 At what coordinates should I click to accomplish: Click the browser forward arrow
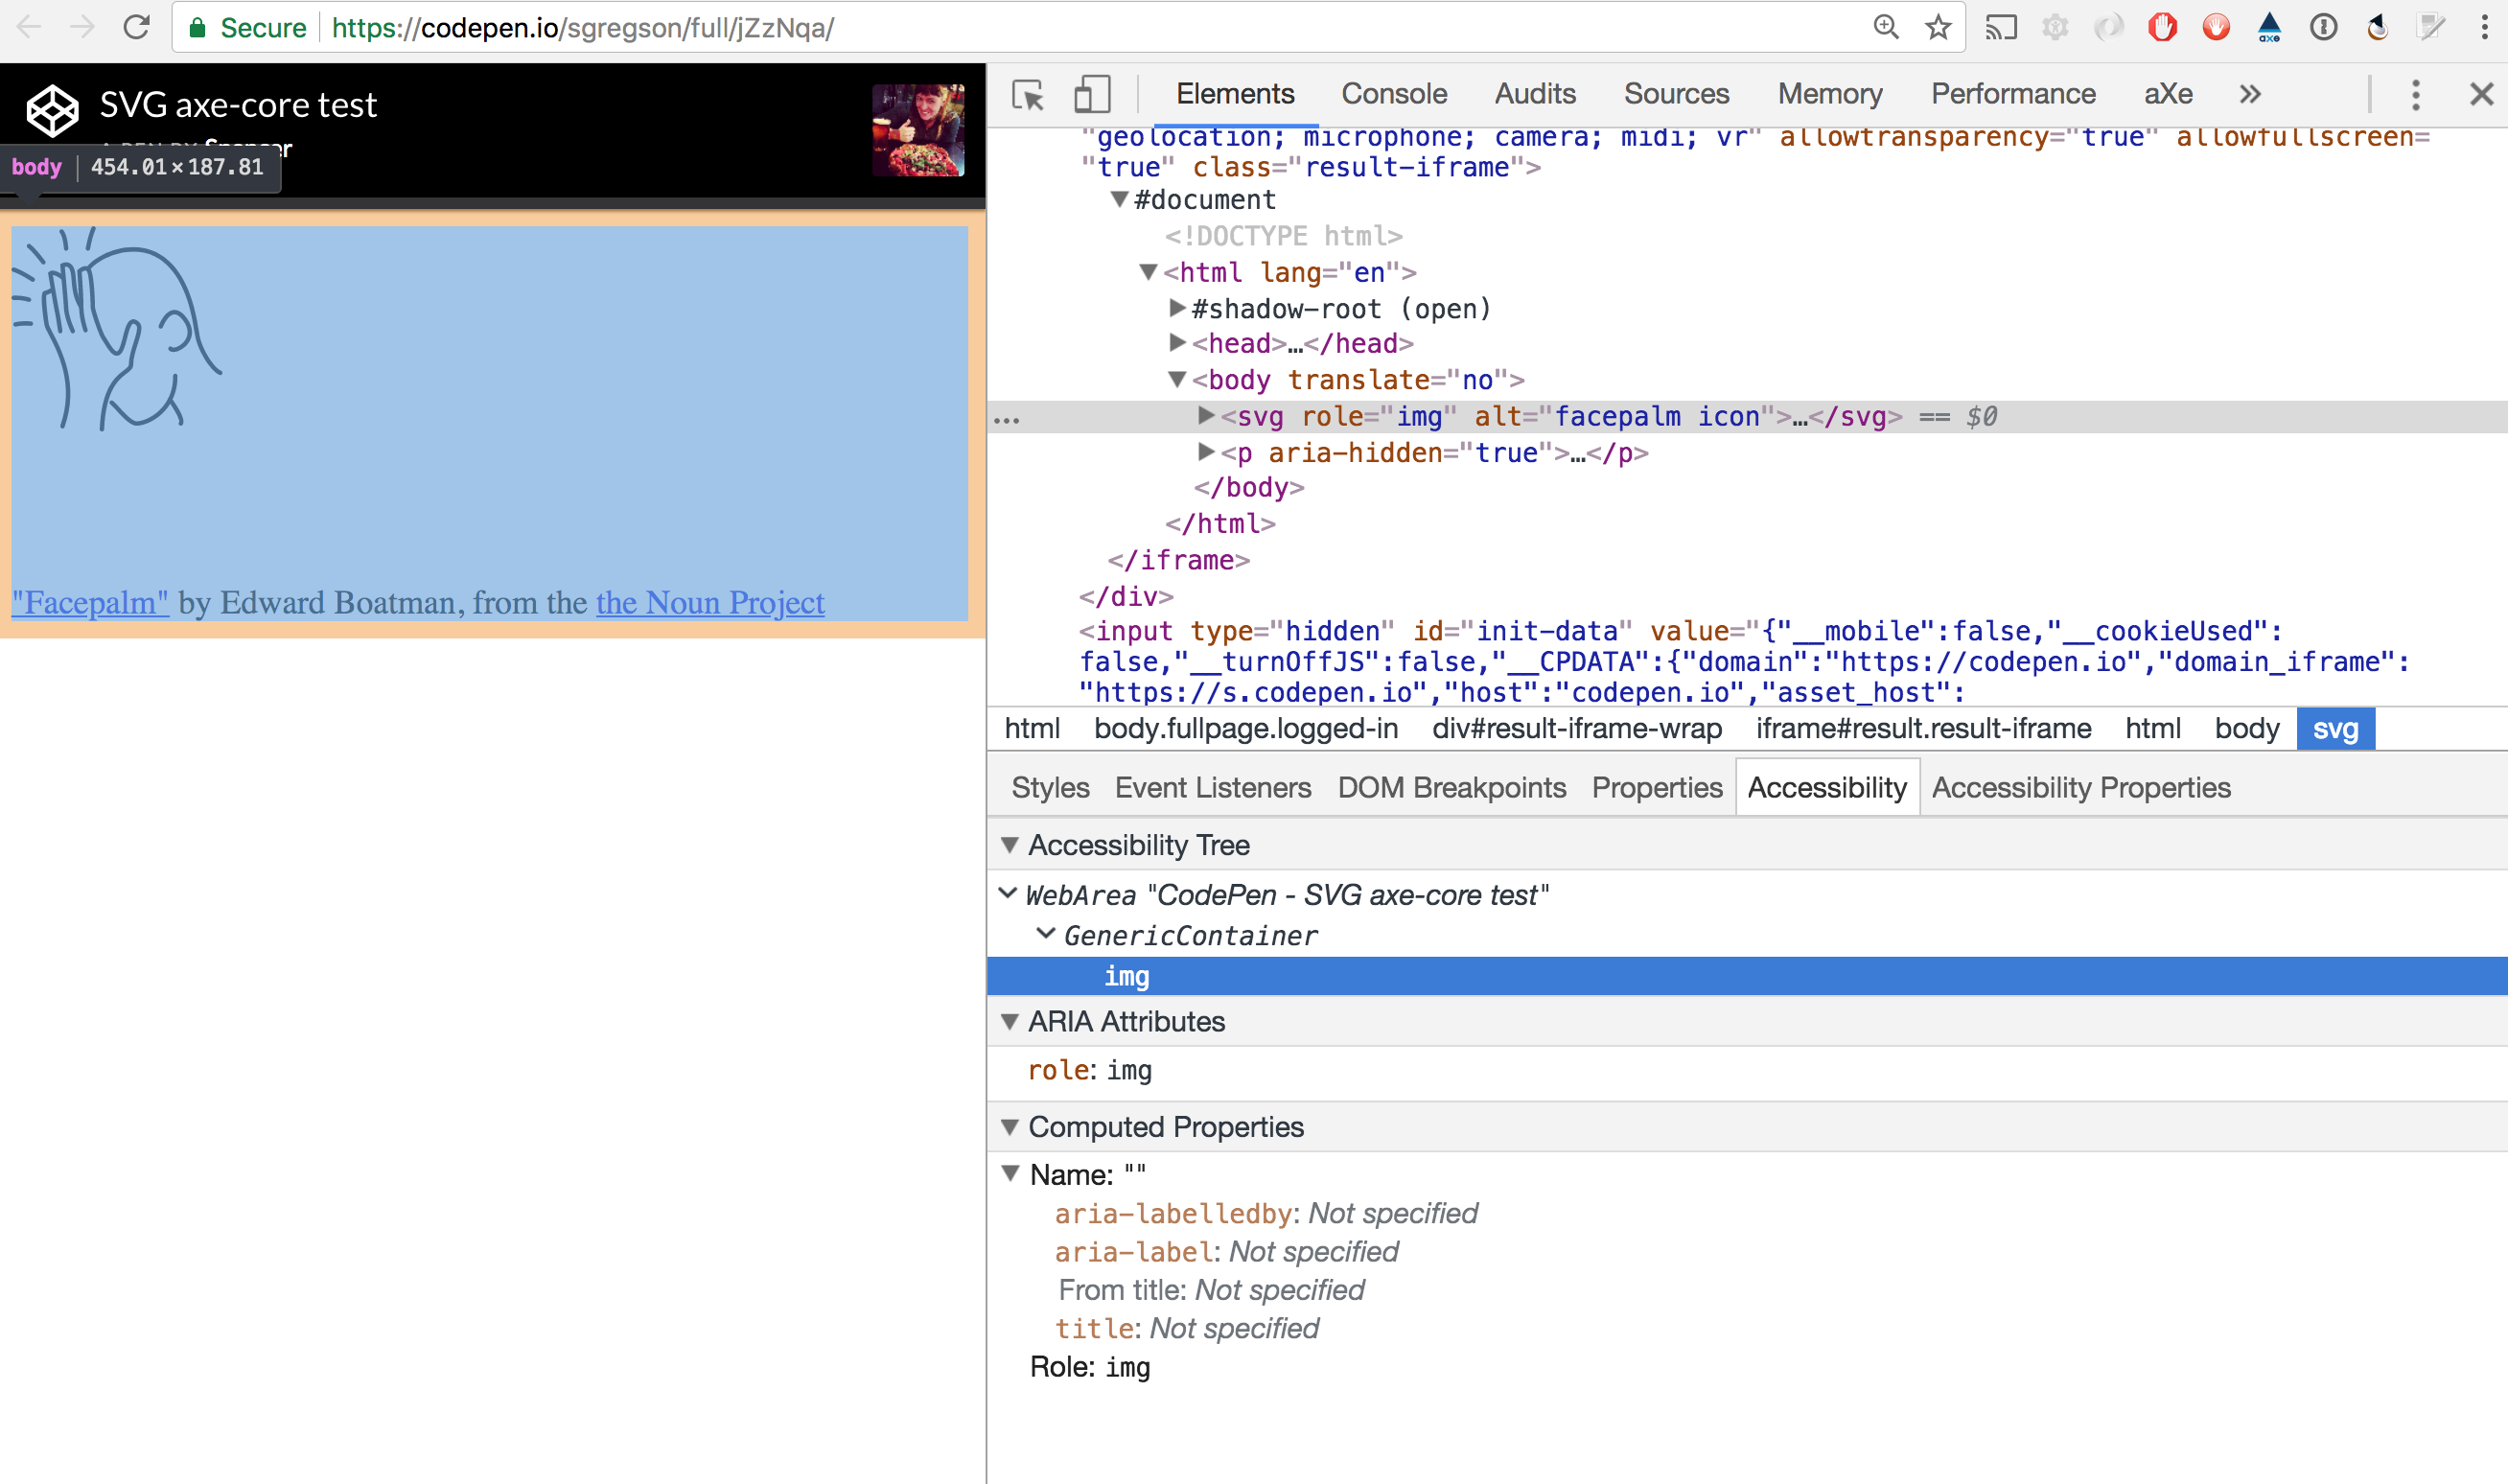tap(83, 27)
